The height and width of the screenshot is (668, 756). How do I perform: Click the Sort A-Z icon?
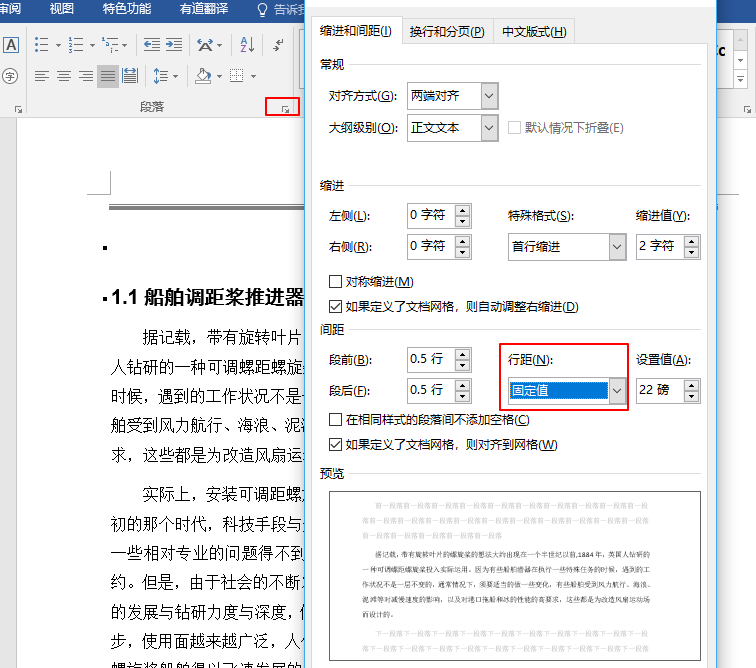(247, 45)
